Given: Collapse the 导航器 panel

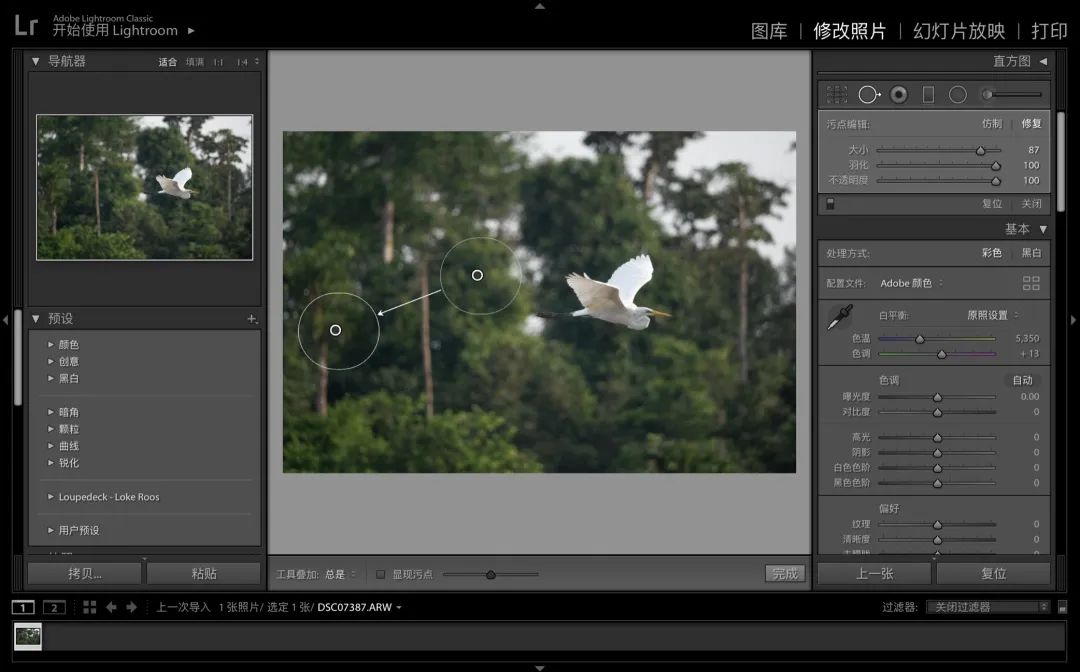Looking at the screenshot, I should pos(36,61).
